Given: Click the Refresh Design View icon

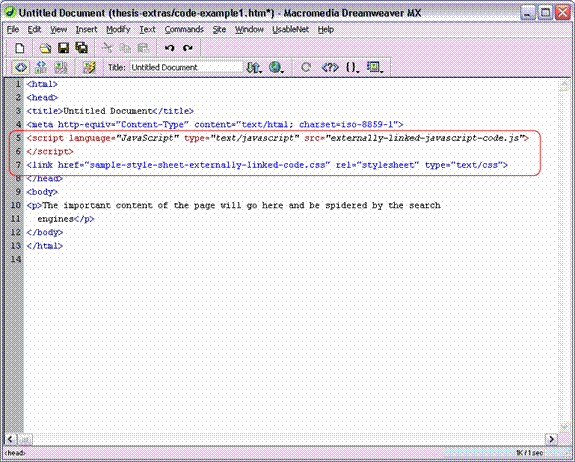Looking at the screenshot, I should (x=306, y=67).
